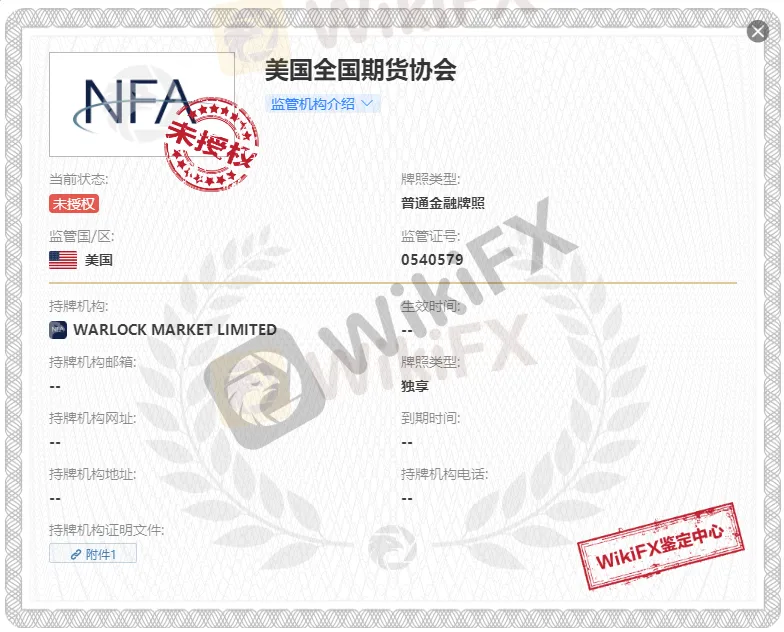Click the 持牌机构网址 label
784x632 pixels.
point(92,418)
